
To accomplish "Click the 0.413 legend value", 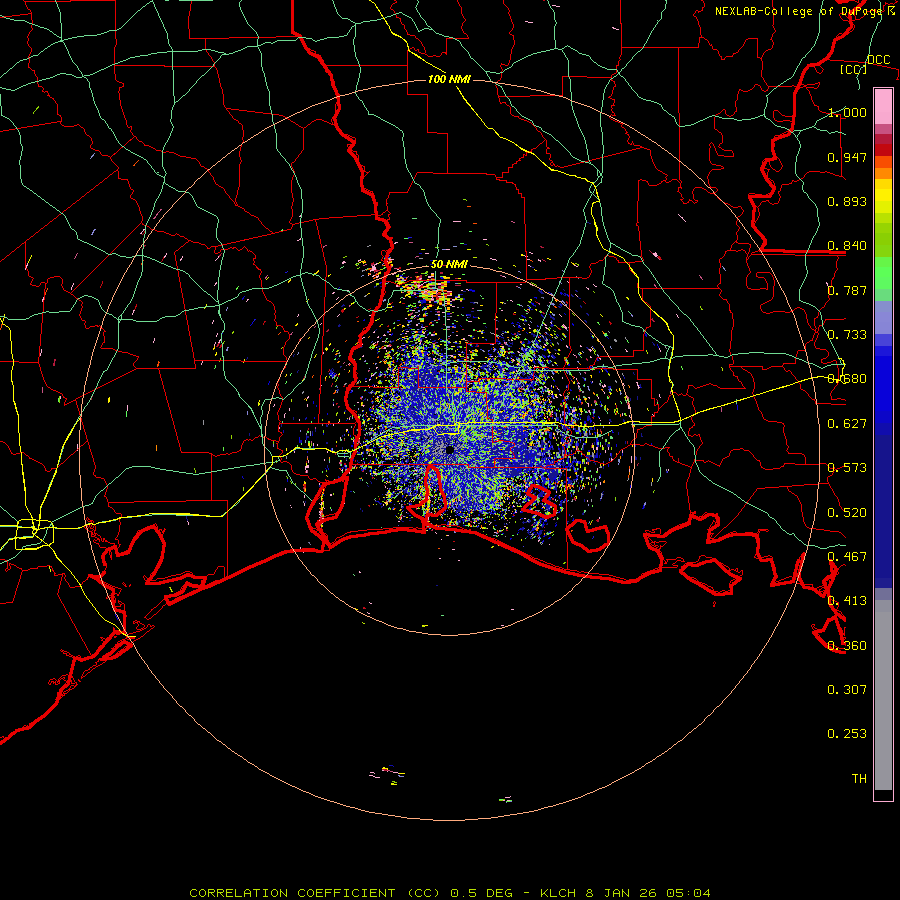I will click(847, 601).
